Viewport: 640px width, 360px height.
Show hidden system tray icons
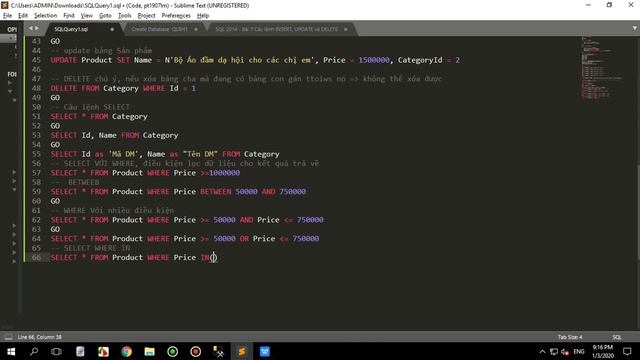click(542, 351)
